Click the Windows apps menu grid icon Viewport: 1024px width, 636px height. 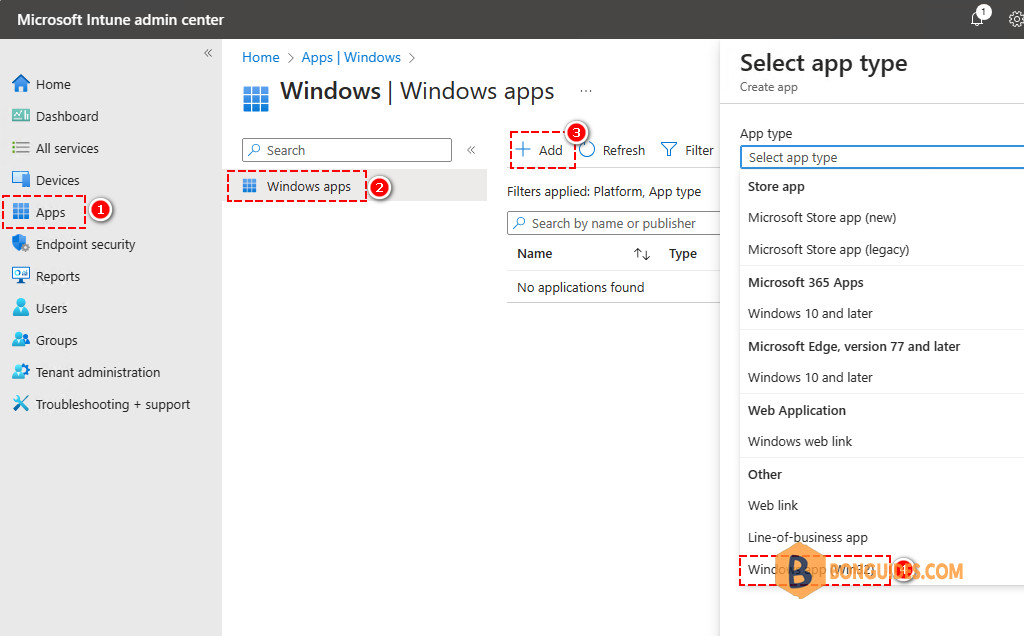click(x=249, y=185)
